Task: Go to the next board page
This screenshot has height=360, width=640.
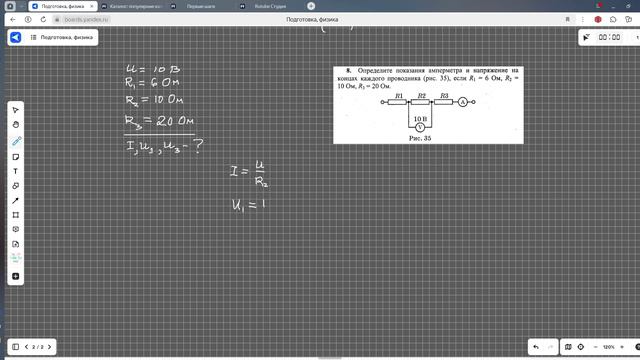Action: pos(49,347)
